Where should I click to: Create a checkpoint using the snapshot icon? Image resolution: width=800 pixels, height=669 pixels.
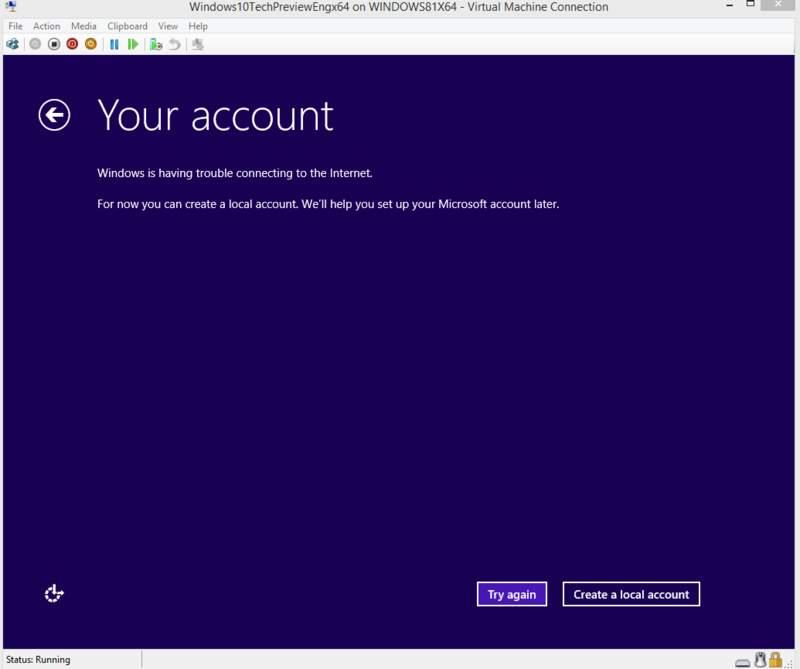tap(156, 45)
